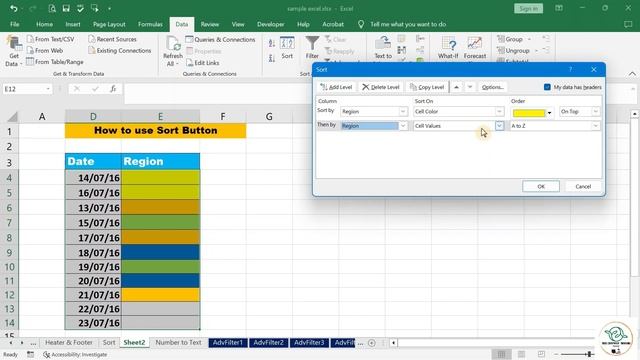Click From Web import option
This screenshot has width=640, height=360.
45,51
